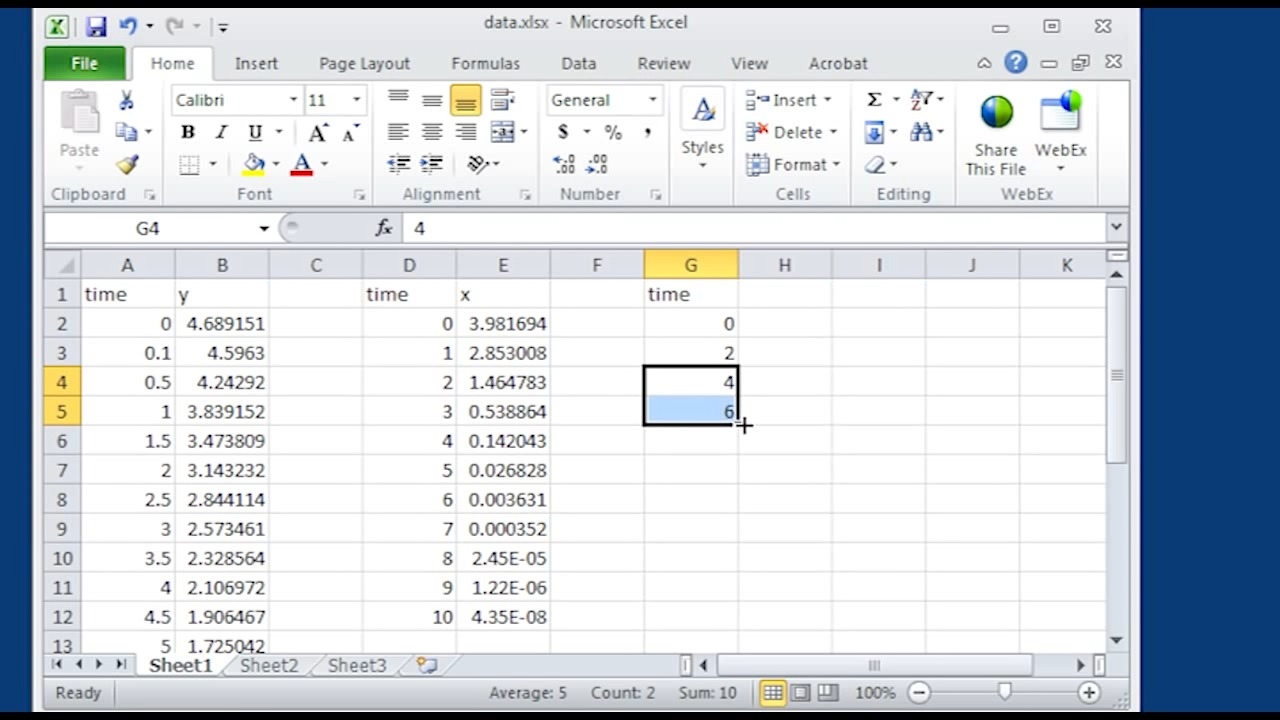Expand the General number format dropdown
Image resolution: width=1280 pixels, height=720 pixels.
(x=652, y=100)
